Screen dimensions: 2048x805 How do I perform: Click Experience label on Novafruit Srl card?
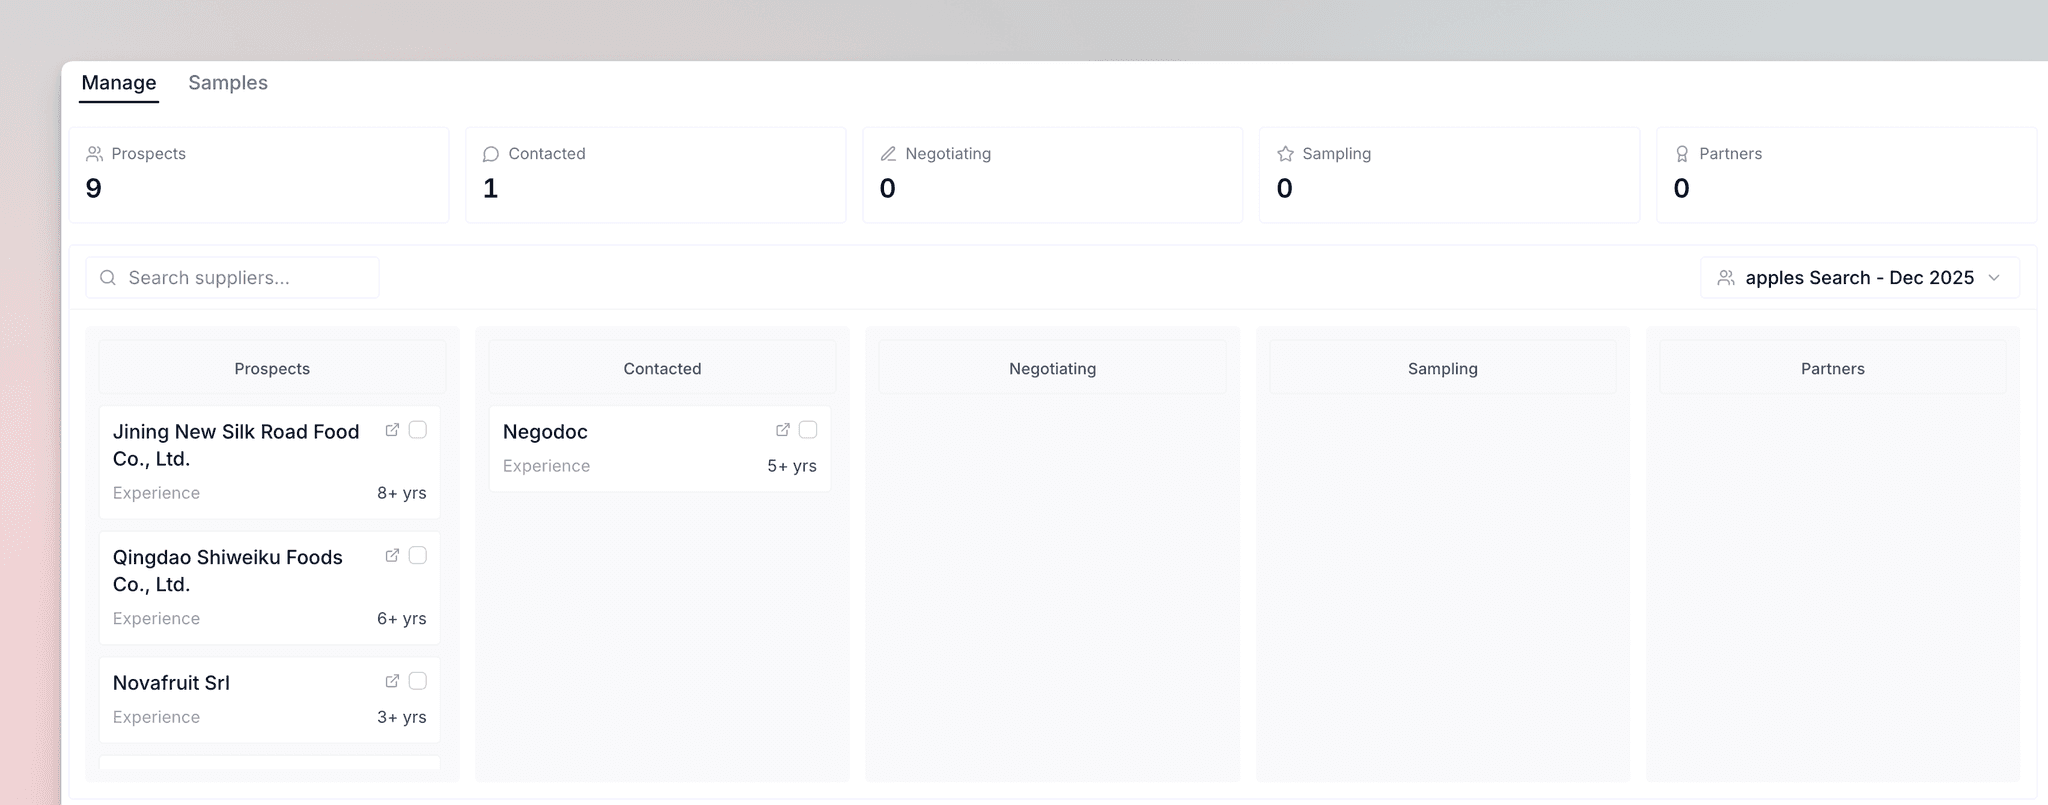click(156, 717)
